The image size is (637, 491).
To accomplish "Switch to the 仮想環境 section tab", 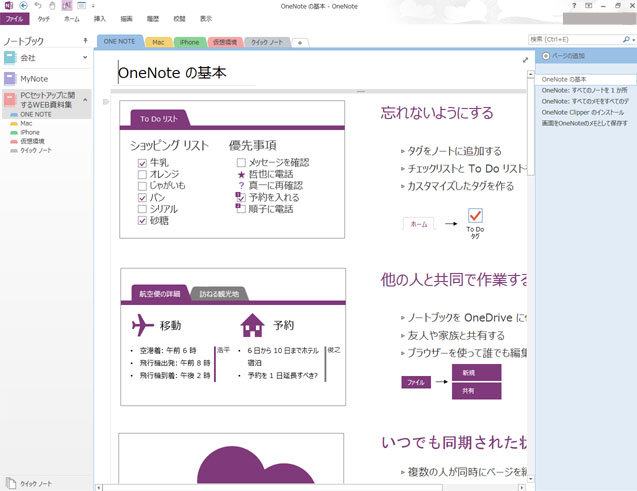I will coord(225,42).
